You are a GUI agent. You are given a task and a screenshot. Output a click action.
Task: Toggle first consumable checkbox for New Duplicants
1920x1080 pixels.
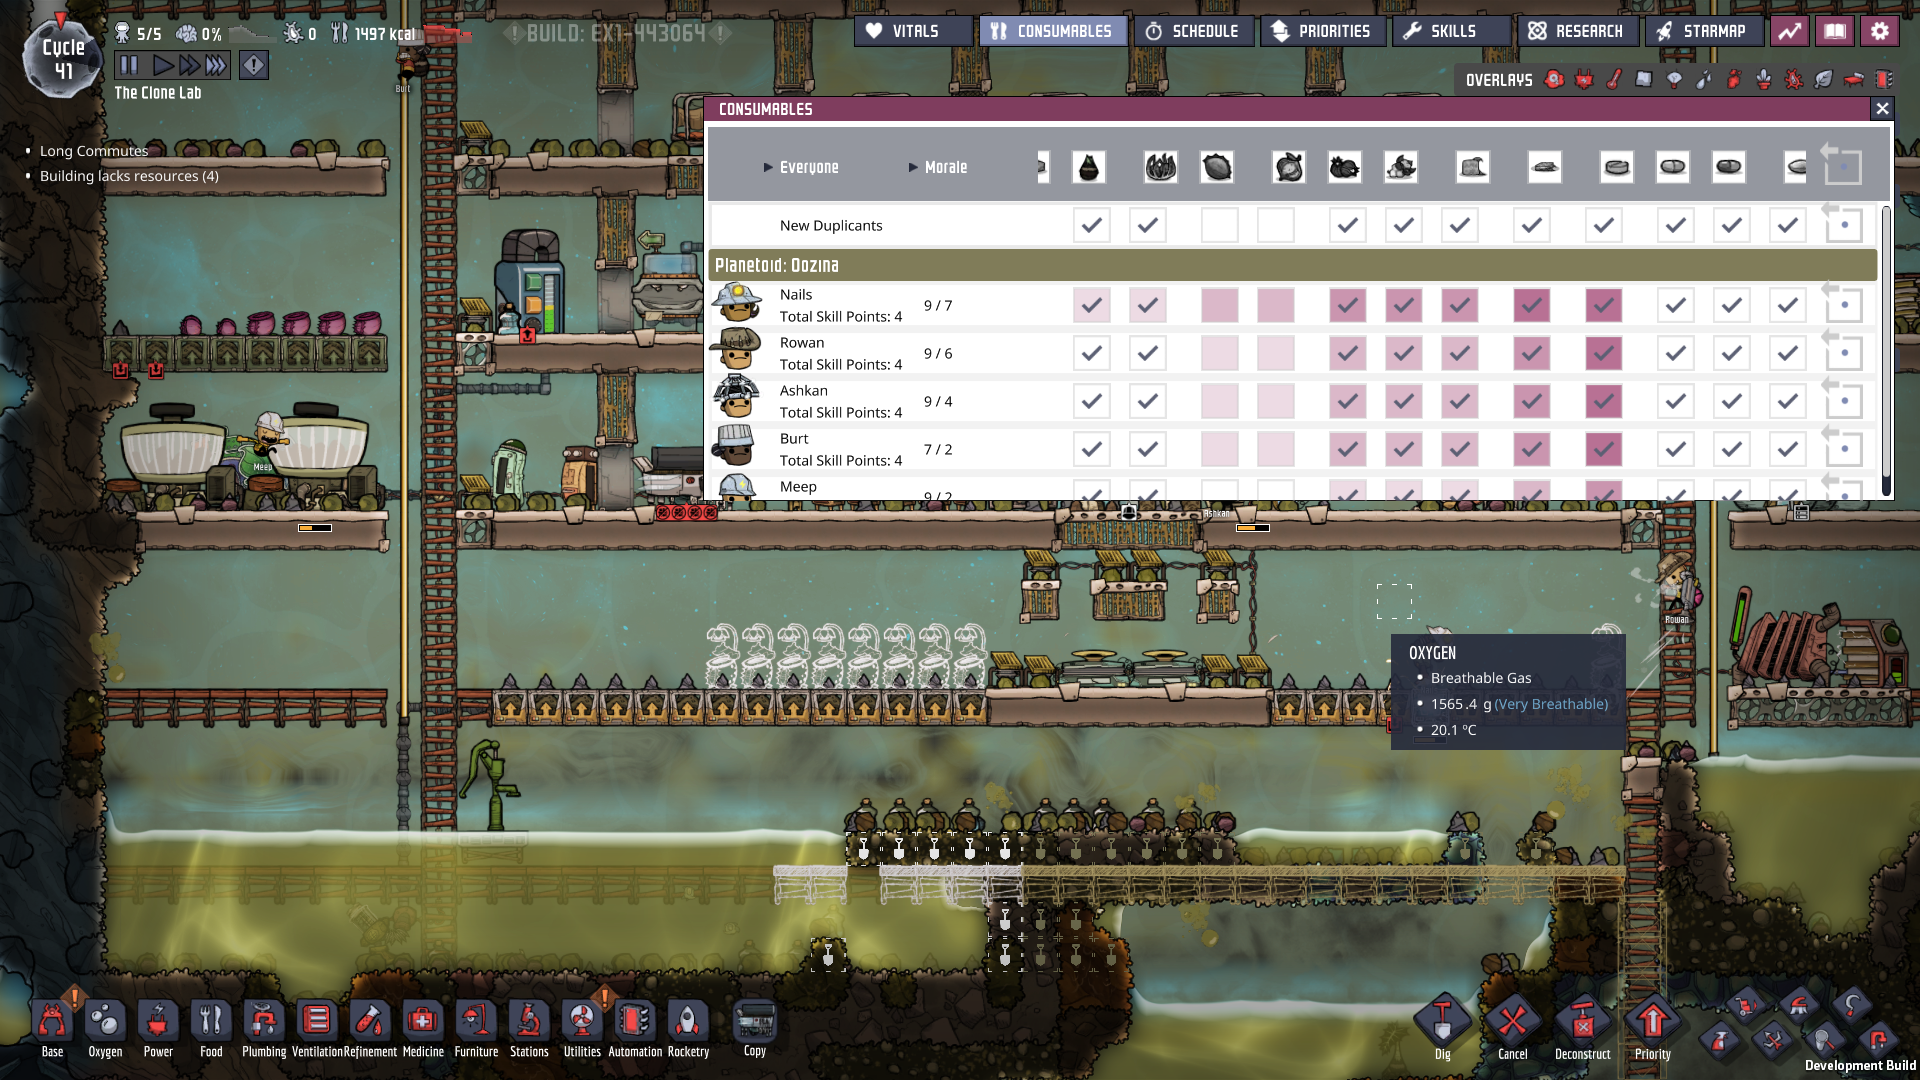[1091, 225]
